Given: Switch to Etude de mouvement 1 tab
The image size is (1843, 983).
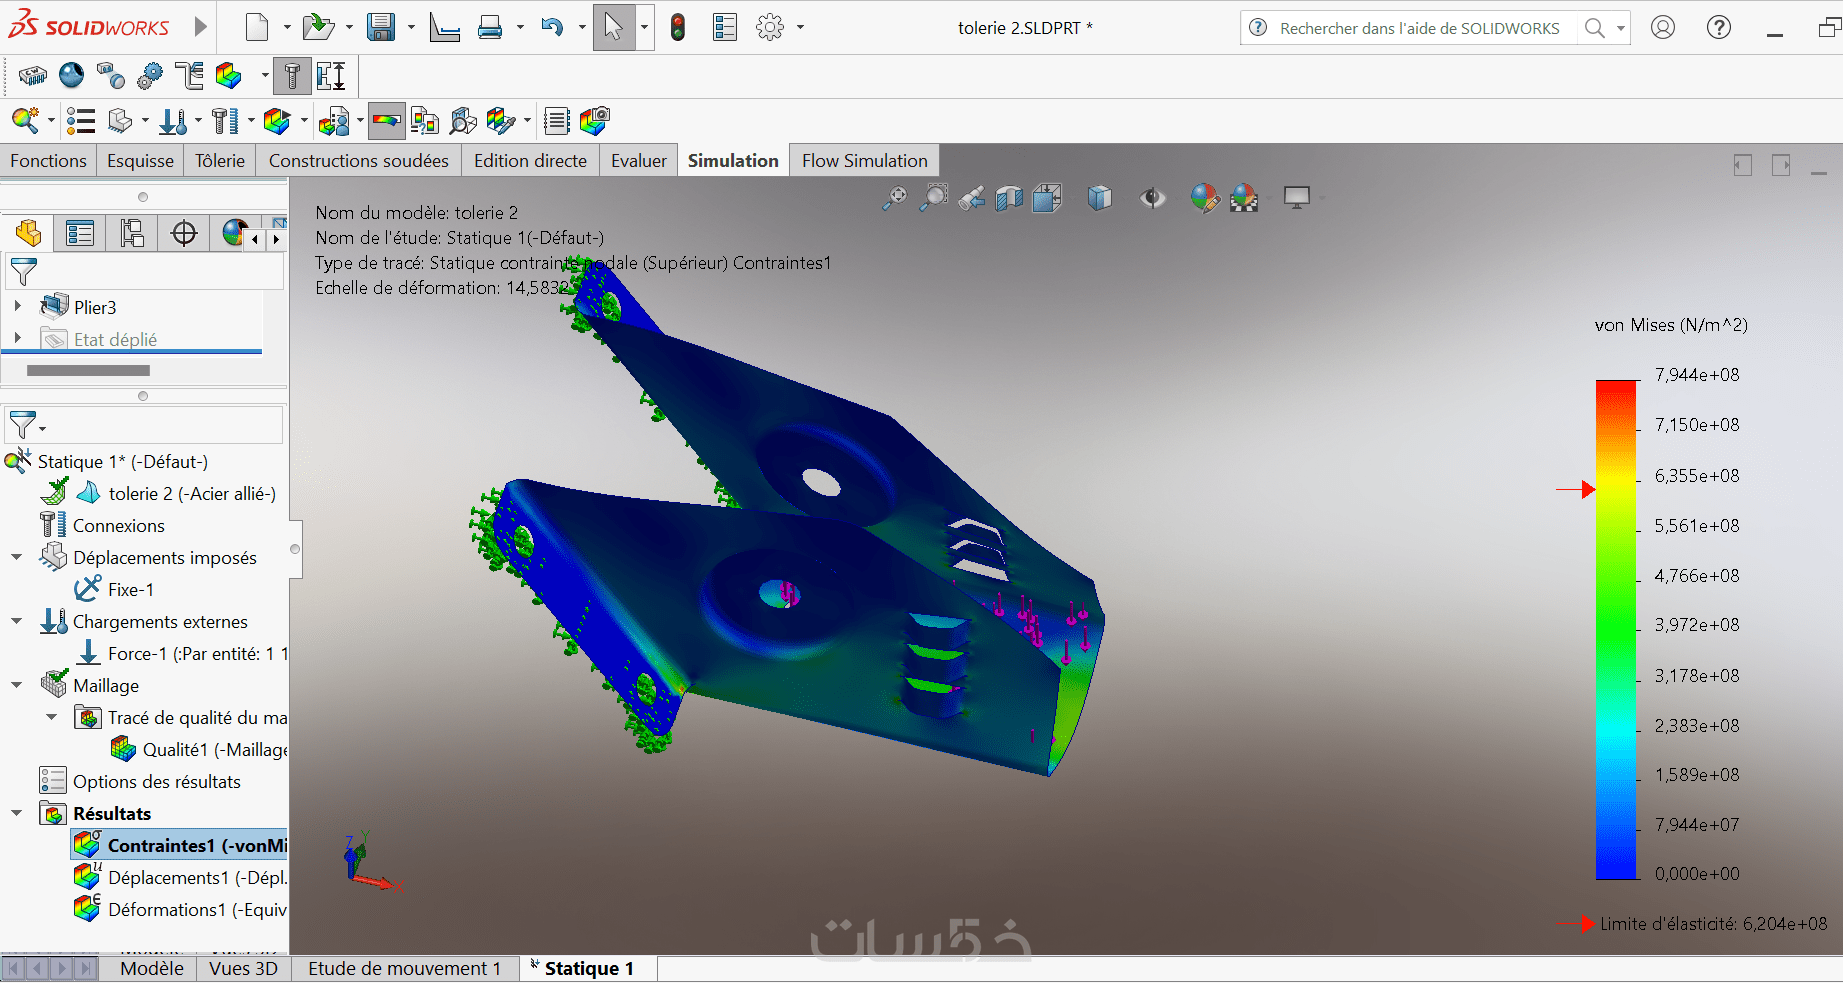Looking at the screenshot, I should coord(404,968).
